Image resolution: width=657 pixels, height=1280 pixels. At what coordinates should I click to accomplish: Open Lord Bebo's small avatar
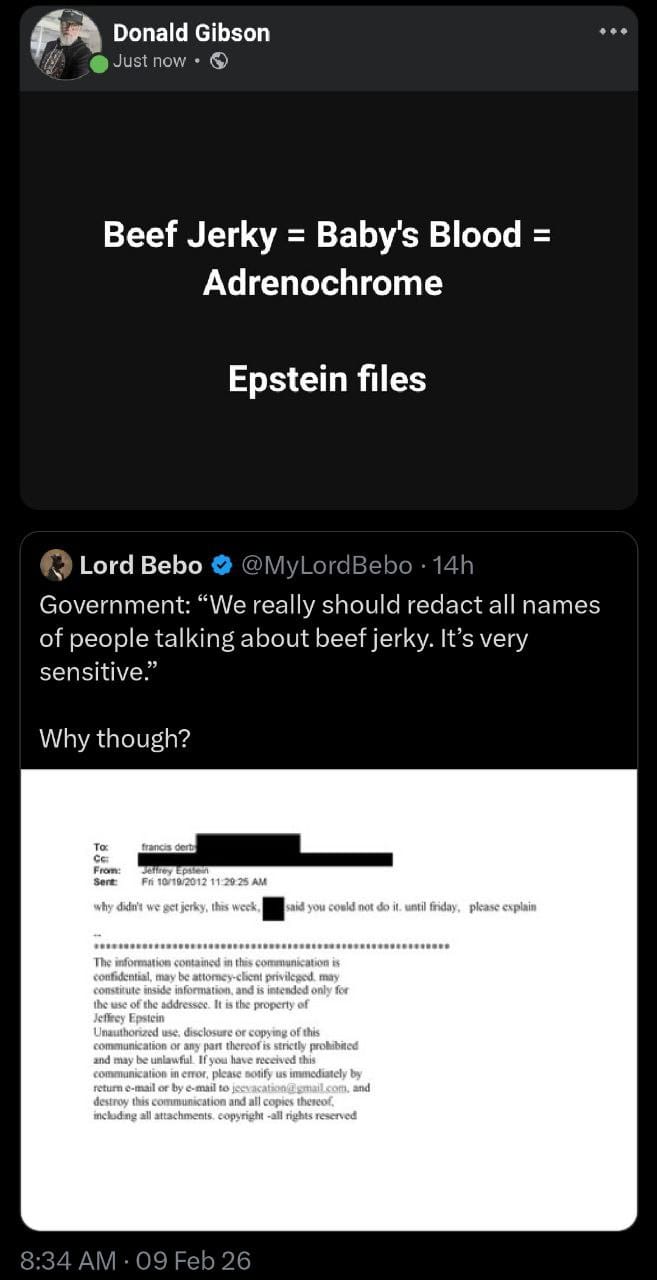56,565
